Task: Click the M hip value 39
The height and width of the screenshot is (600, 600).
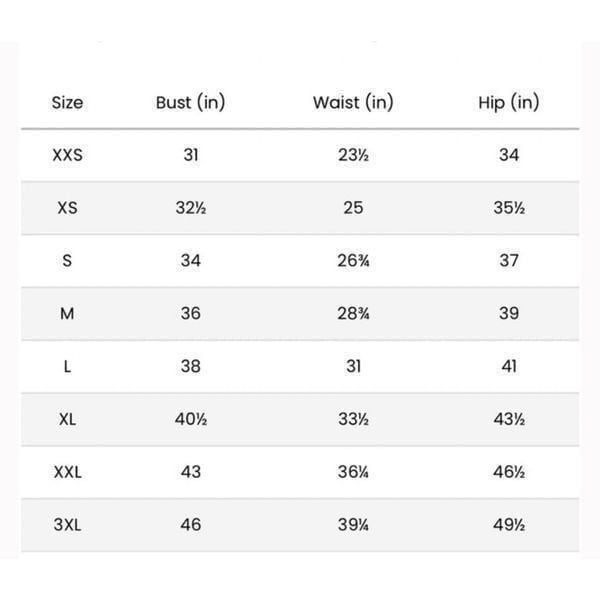Action: [x=509, y=313]
